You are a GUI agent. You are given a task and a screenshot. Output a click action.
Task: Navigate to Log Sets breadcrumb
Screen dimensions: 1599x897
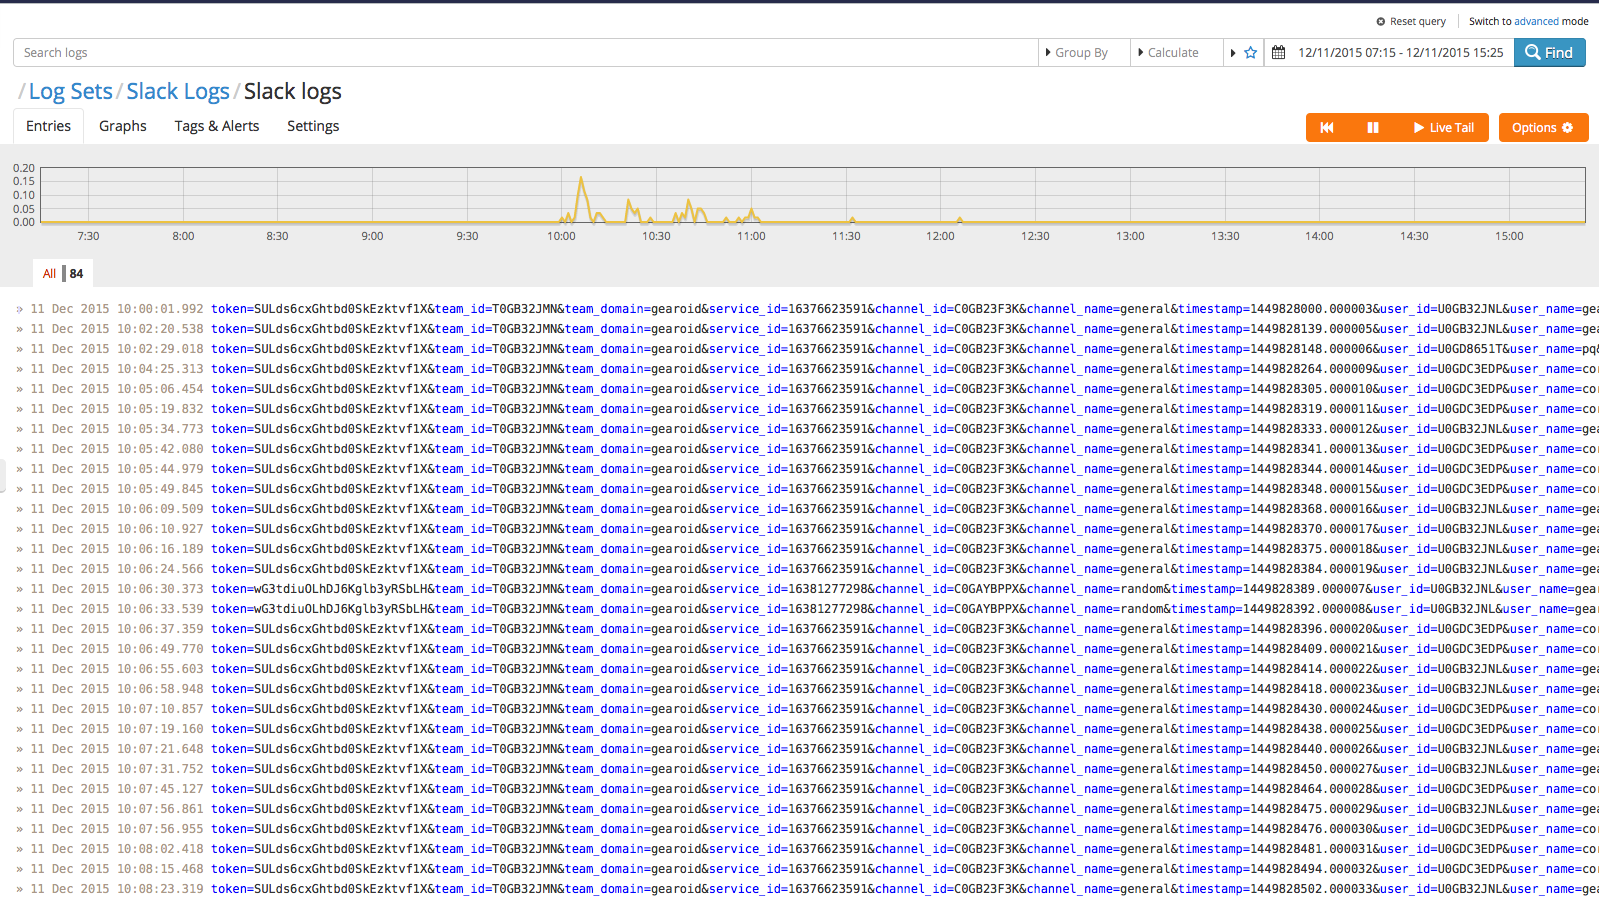pos(70,92)
